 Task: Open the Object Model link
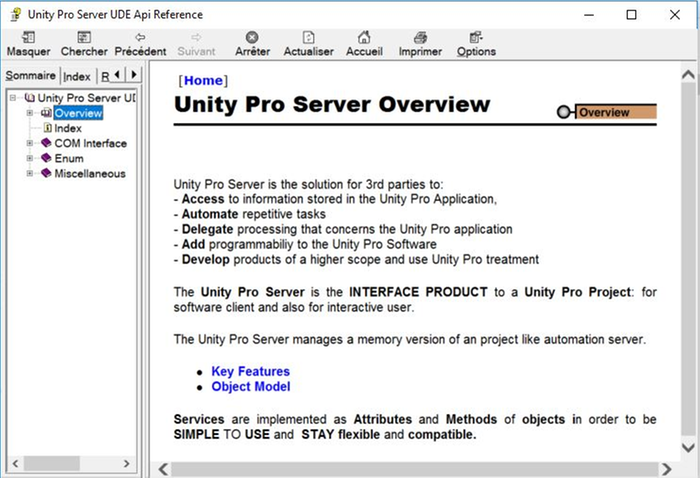[251, 387]
